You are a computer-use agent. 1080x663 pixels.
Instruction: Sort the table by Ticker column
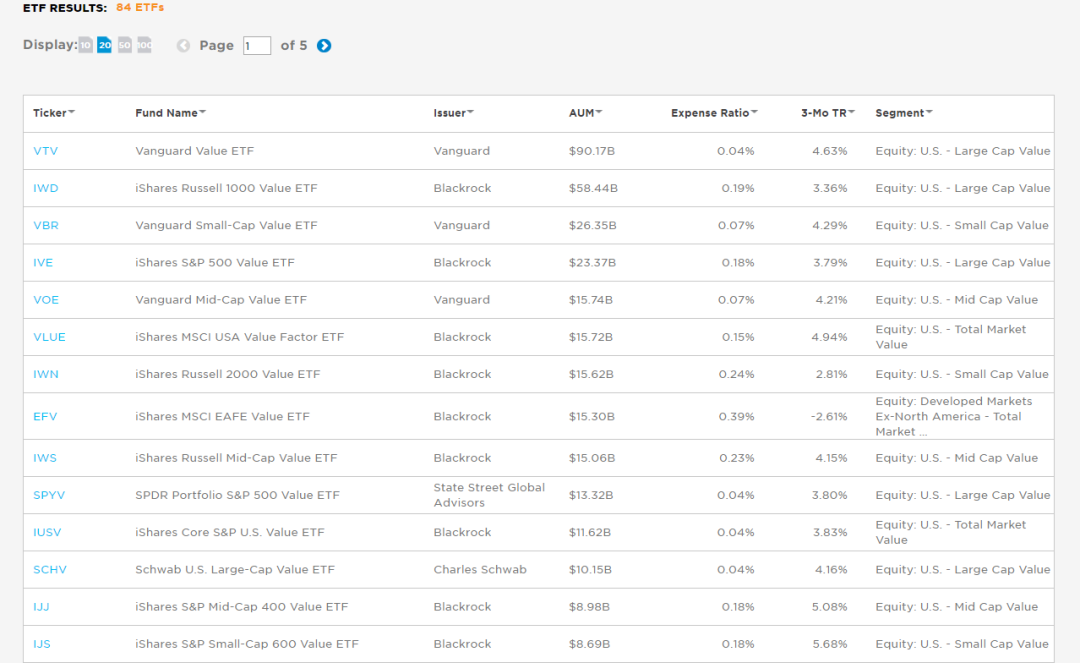[54, 113]
